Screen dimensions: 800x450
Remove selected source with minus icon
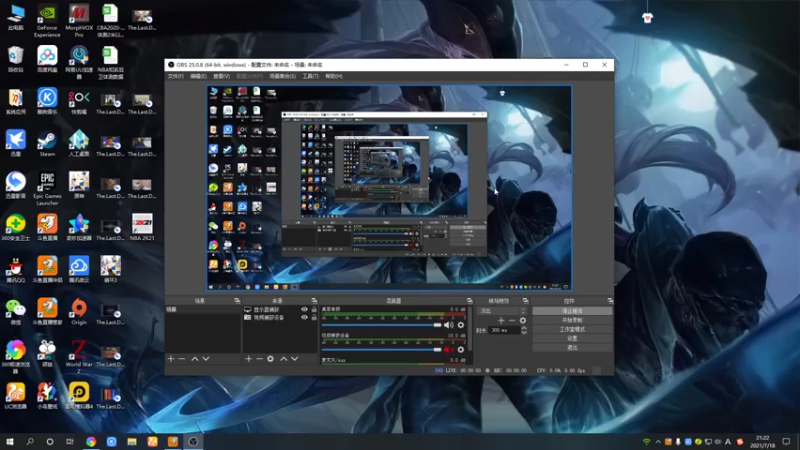[x=259, y=359]
